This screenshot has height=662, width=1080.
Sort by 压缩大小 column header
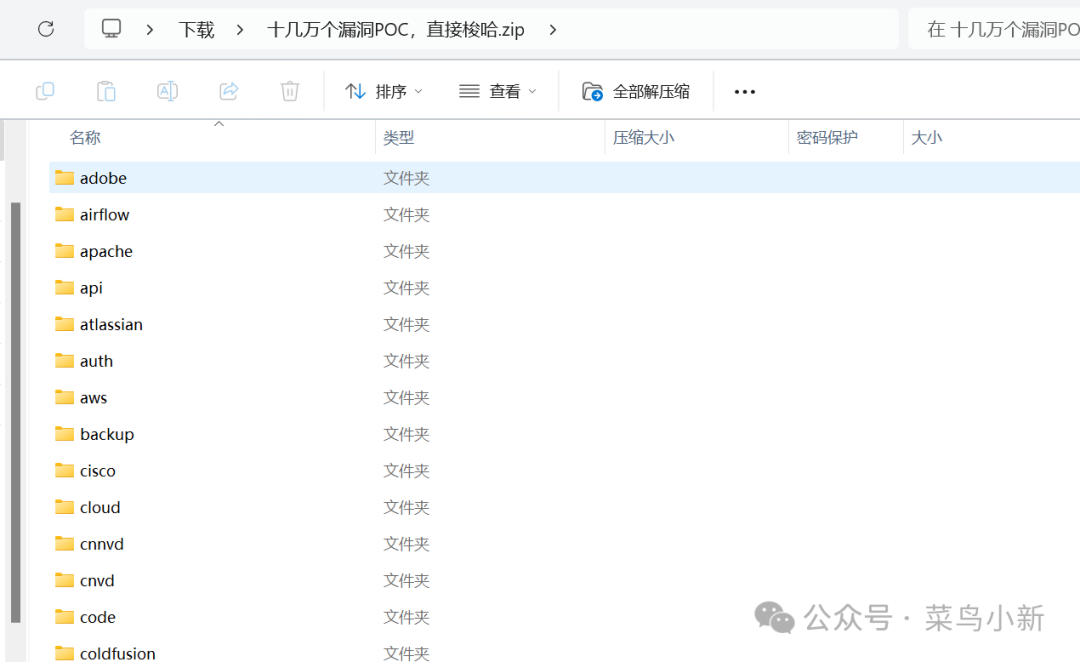tap(643, 138)
